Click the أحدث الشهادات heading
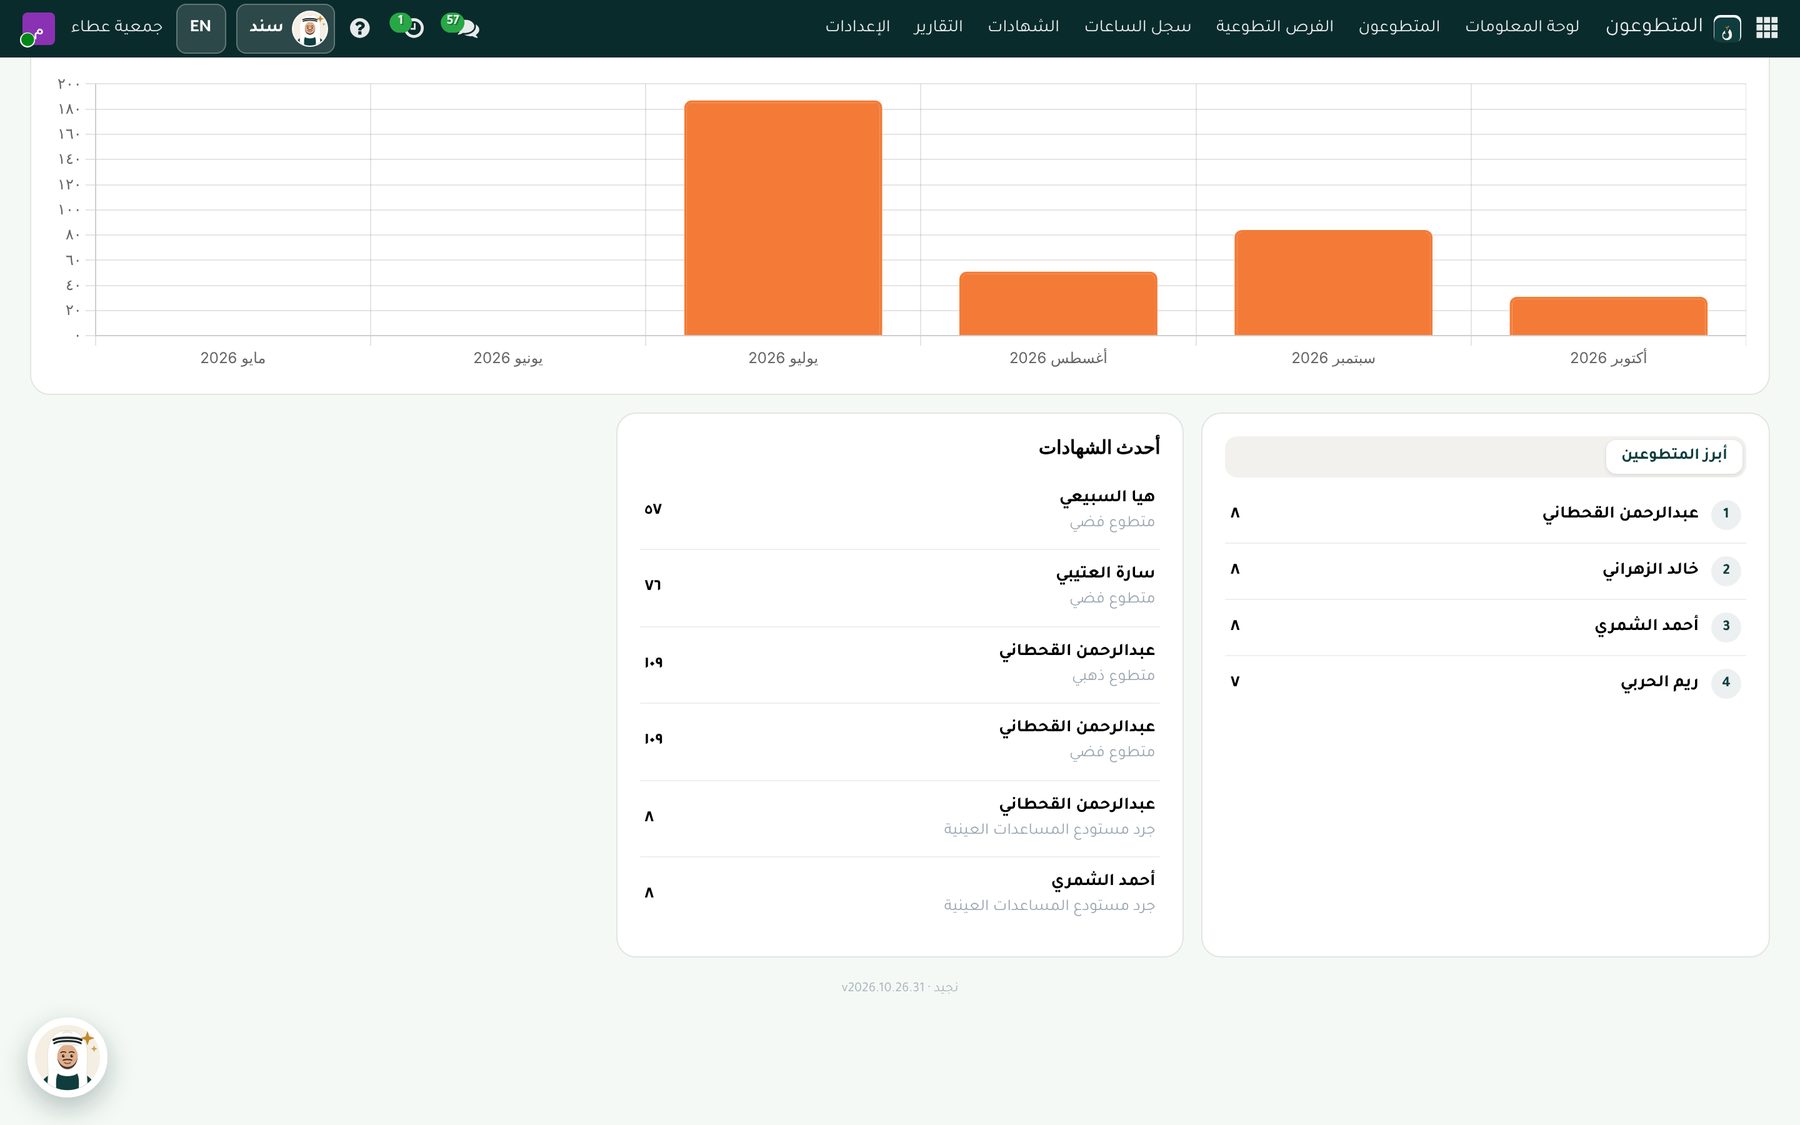This screenshot has height=1125, width=1800. pyautogui.click(x=1099, y=447)
